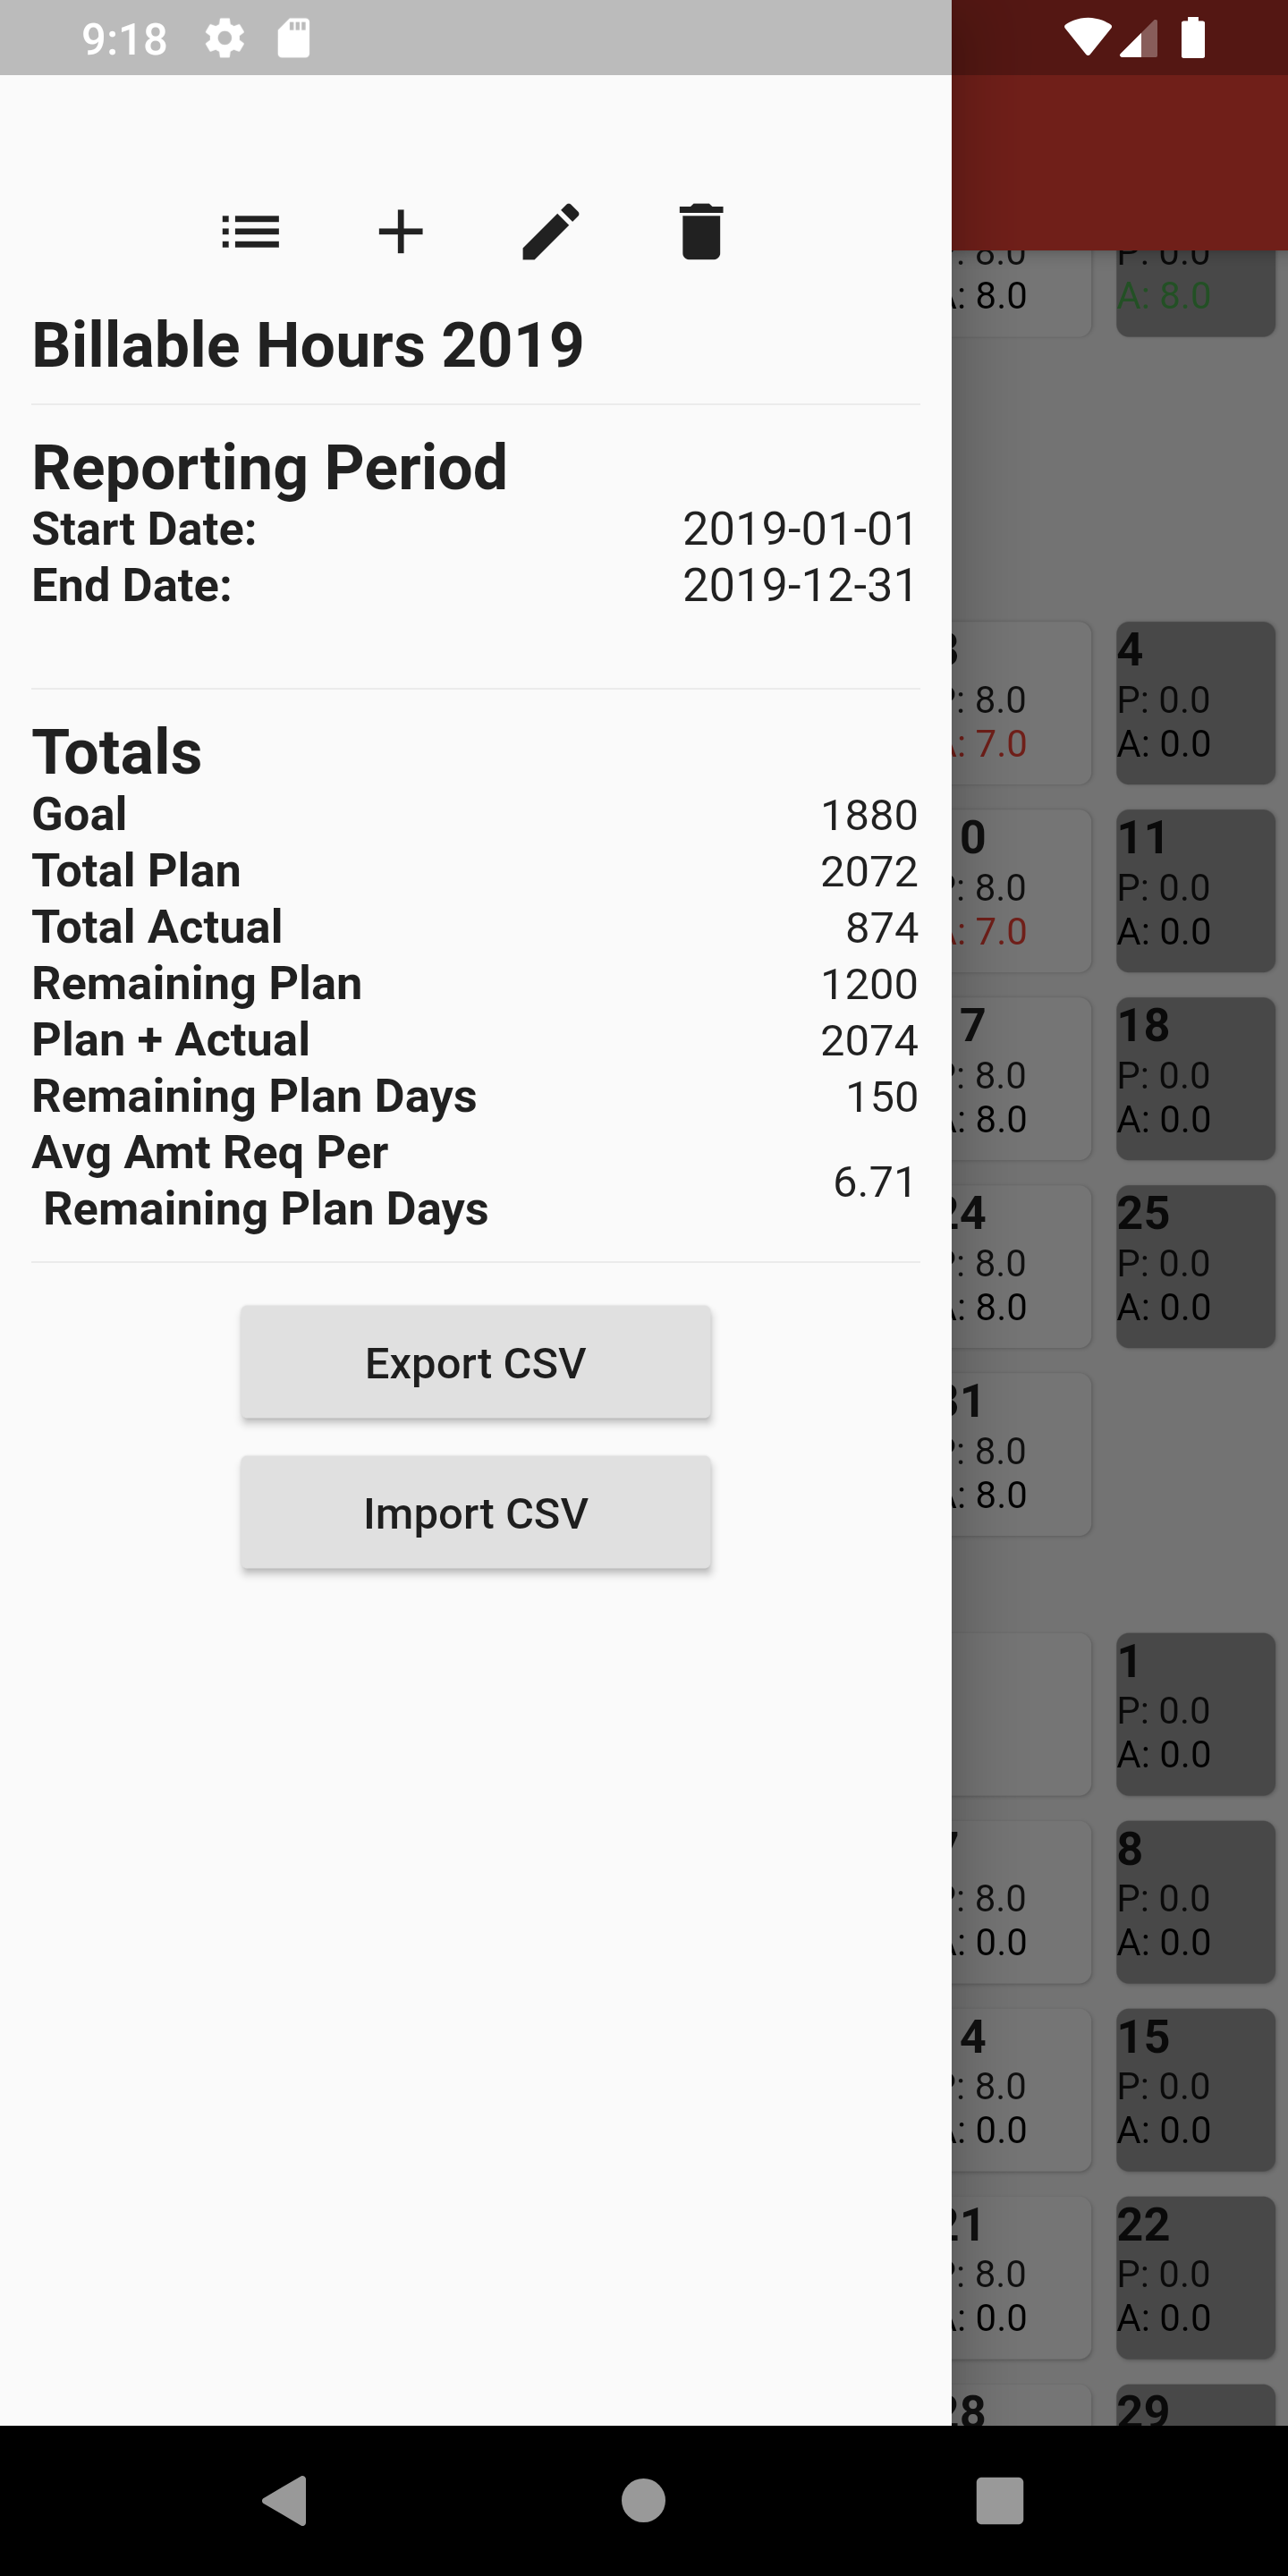Select calendar day 25 cell
The width and height of the screenshot is (1288, 2576).
[x=1195, y=1266]
